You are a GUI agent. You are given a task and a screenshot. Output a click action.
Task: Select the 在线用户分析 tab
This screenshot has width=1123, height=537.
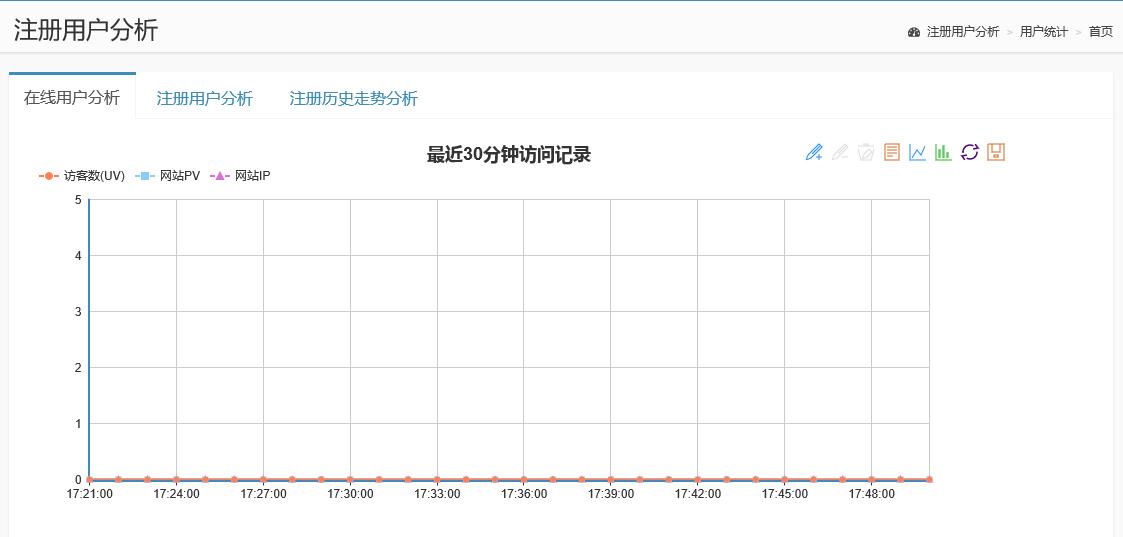click(72, 97)
